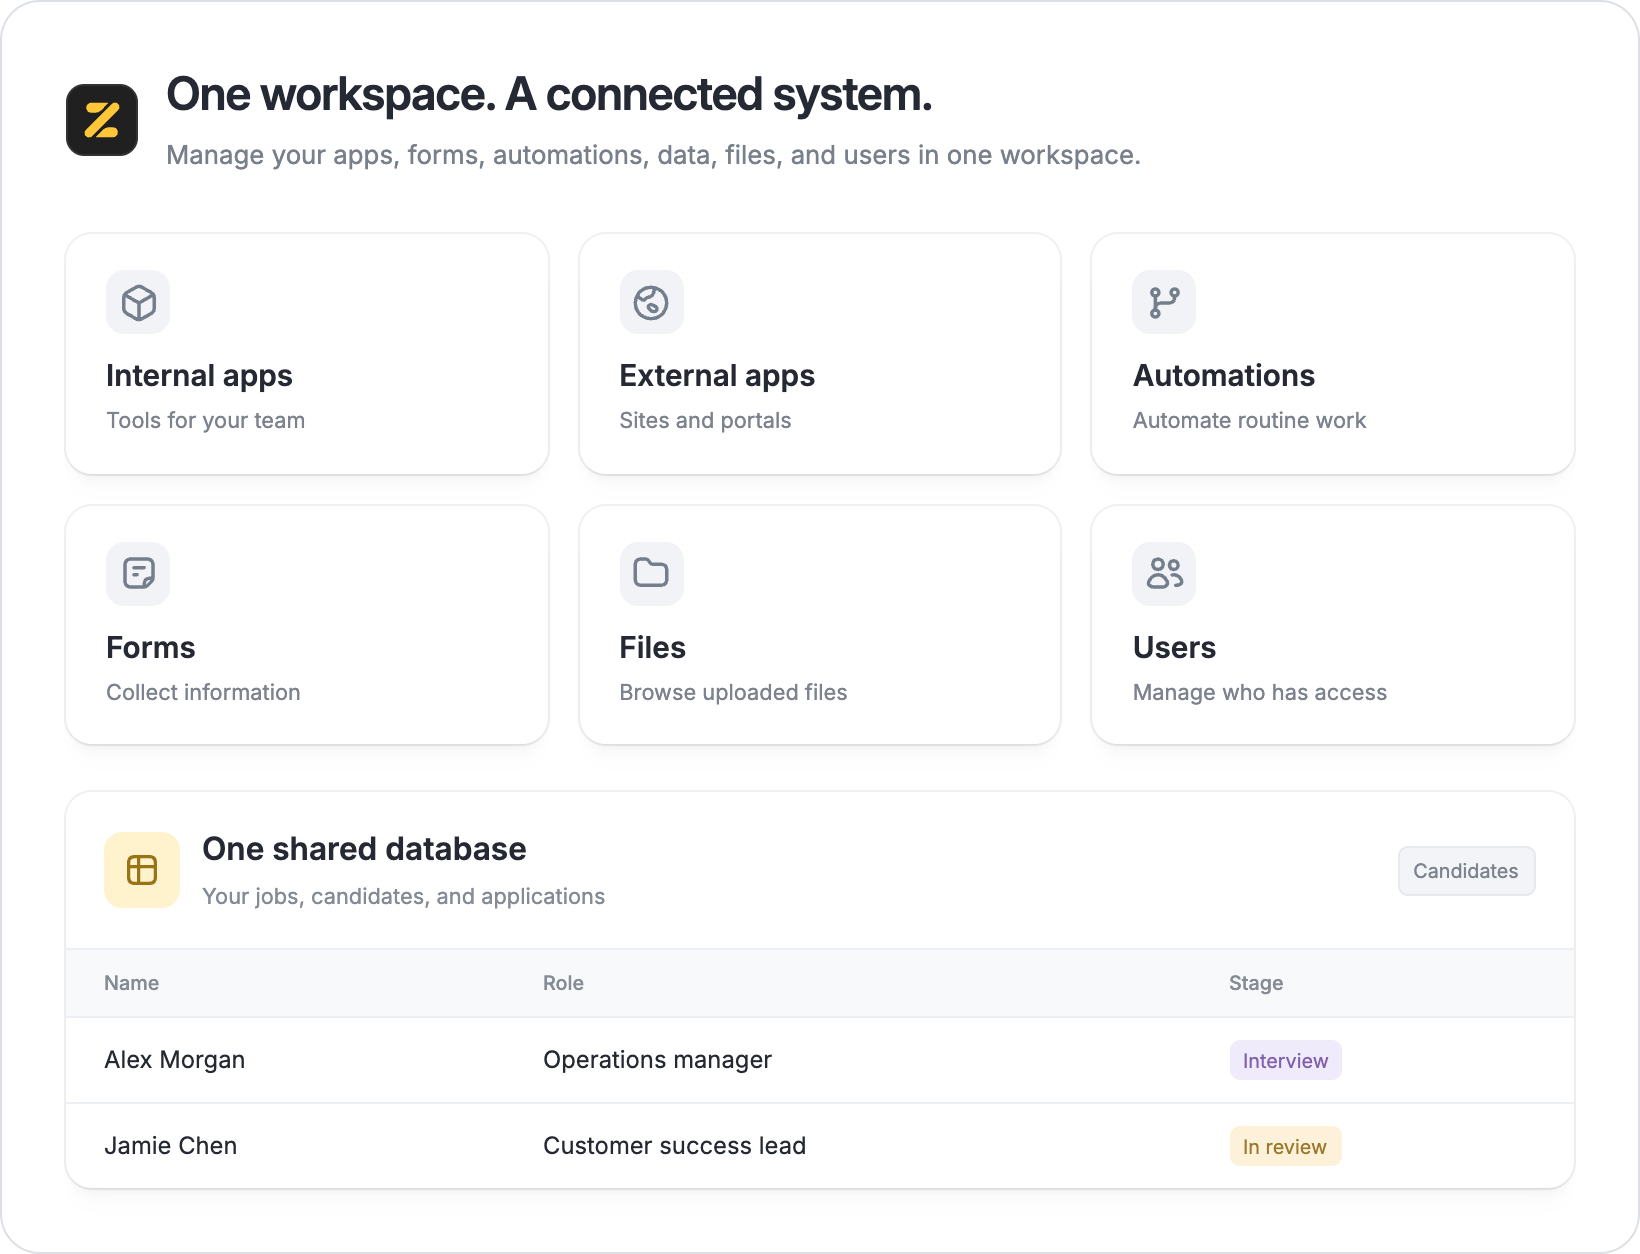Click the 'Automate routine work' description
Image resolution: width=1640 pixels, height=1254 pixels.
(x=1249, y=421)
